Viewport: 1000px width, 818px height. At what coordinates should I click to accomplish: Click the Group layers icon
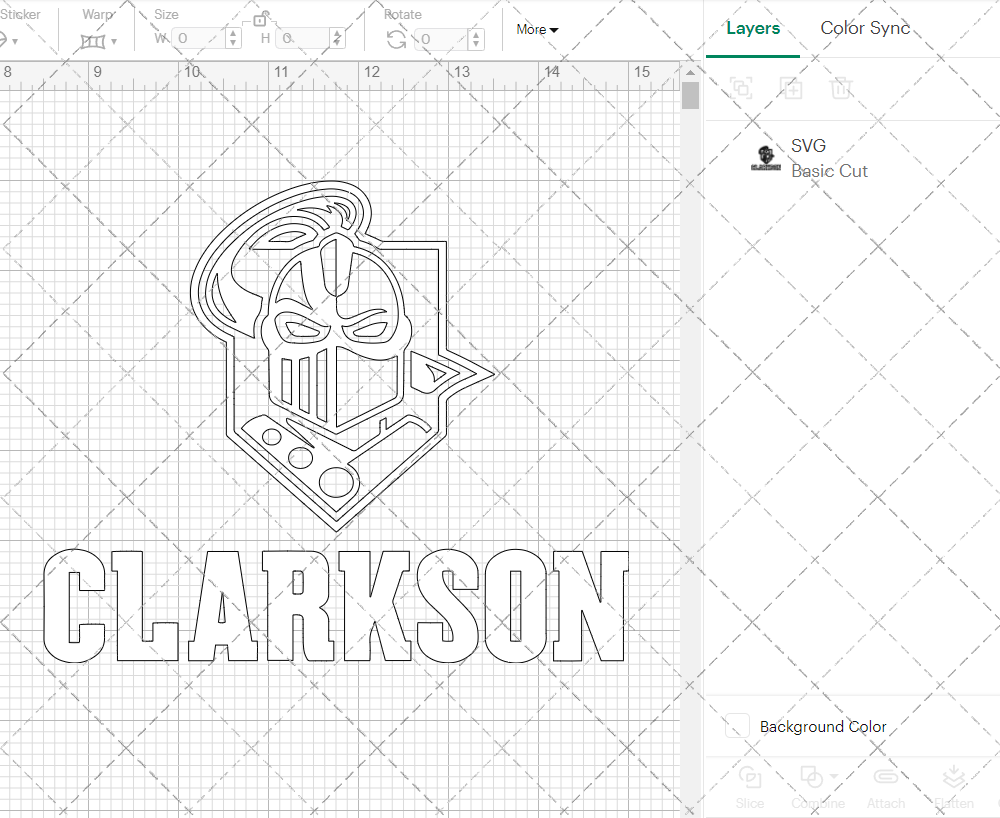point(741,88)
